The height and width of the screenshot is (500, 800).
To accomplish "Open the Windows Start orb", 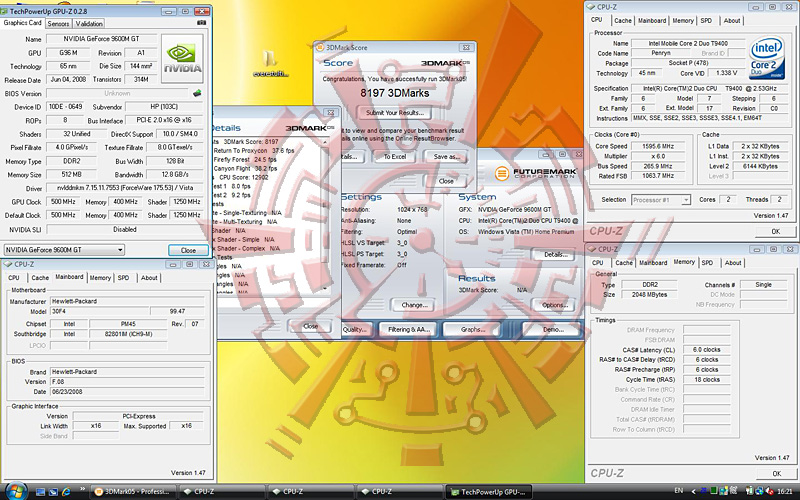I will tap(15, 491).
